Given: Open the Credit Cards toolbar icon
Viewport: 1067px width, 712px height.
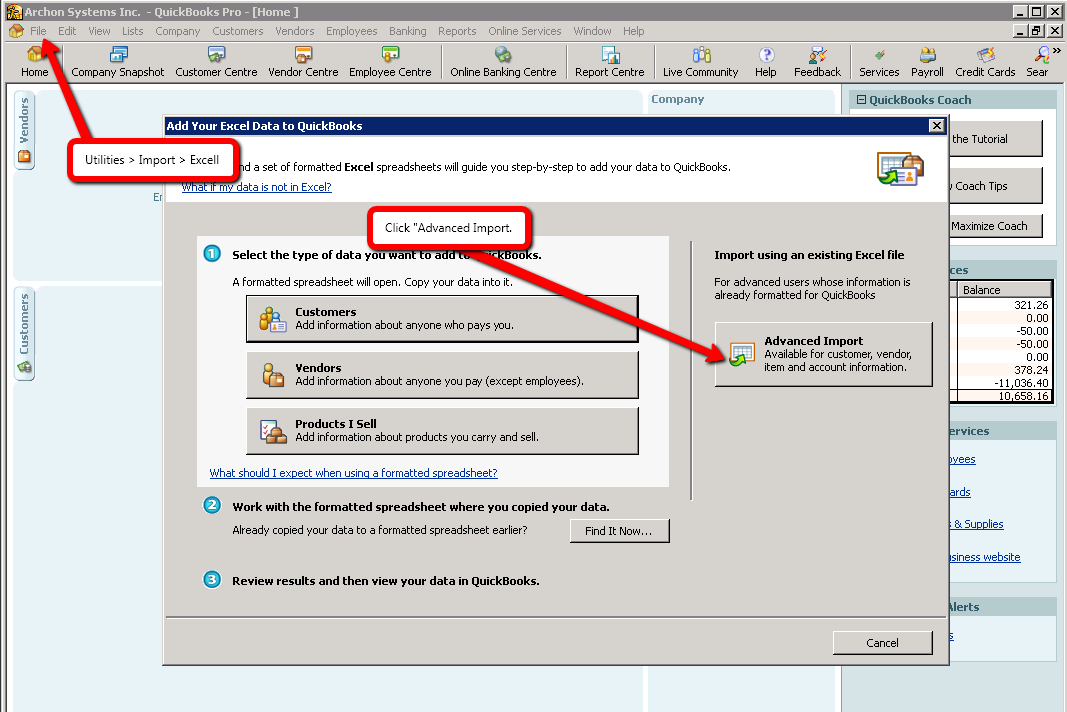Looking at the screenshot, I should click(985, 62).
